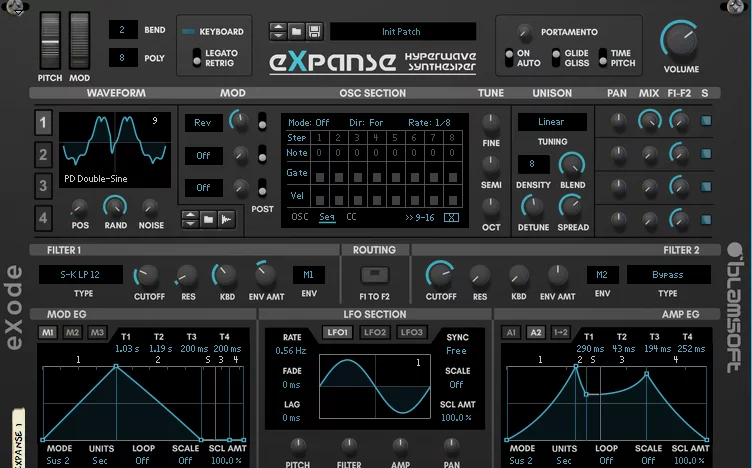Click the FINE tune knob
Image resolution: width=752 pixels, height=468 pixels.
pos(490,123)
